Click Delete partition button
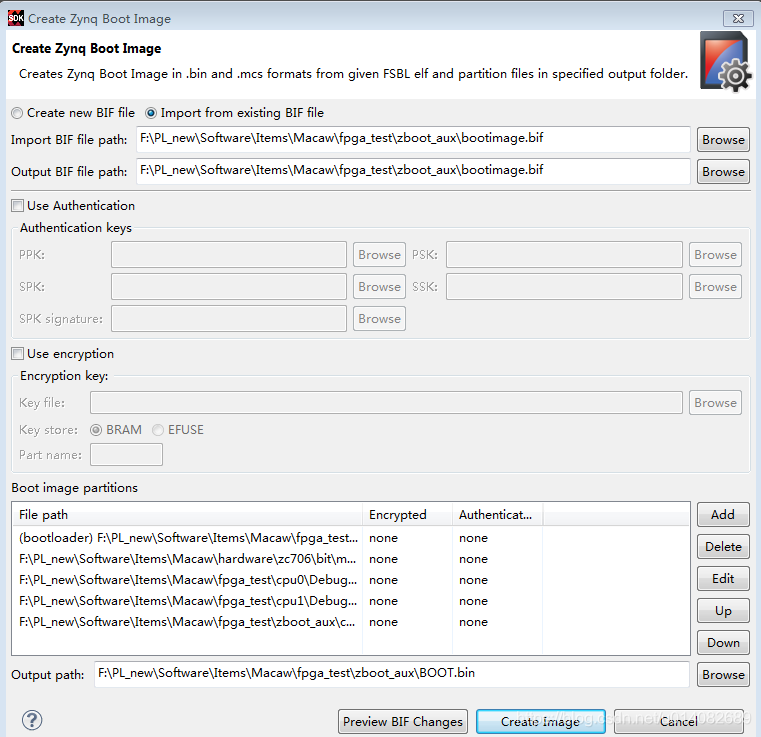761x737 pixels. click(x=723, y=547)
